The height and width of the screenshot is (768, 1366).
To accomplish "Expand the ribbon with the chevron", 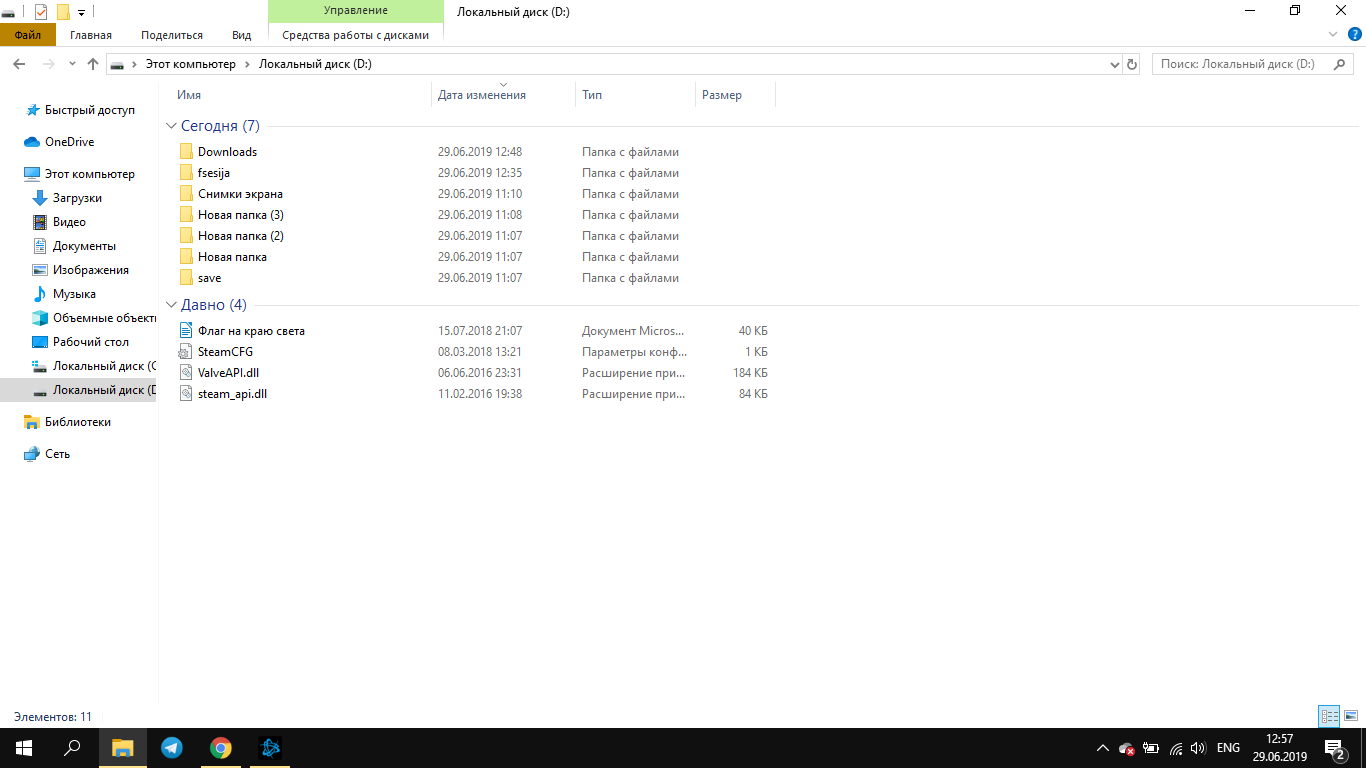I will [1333, 35].
